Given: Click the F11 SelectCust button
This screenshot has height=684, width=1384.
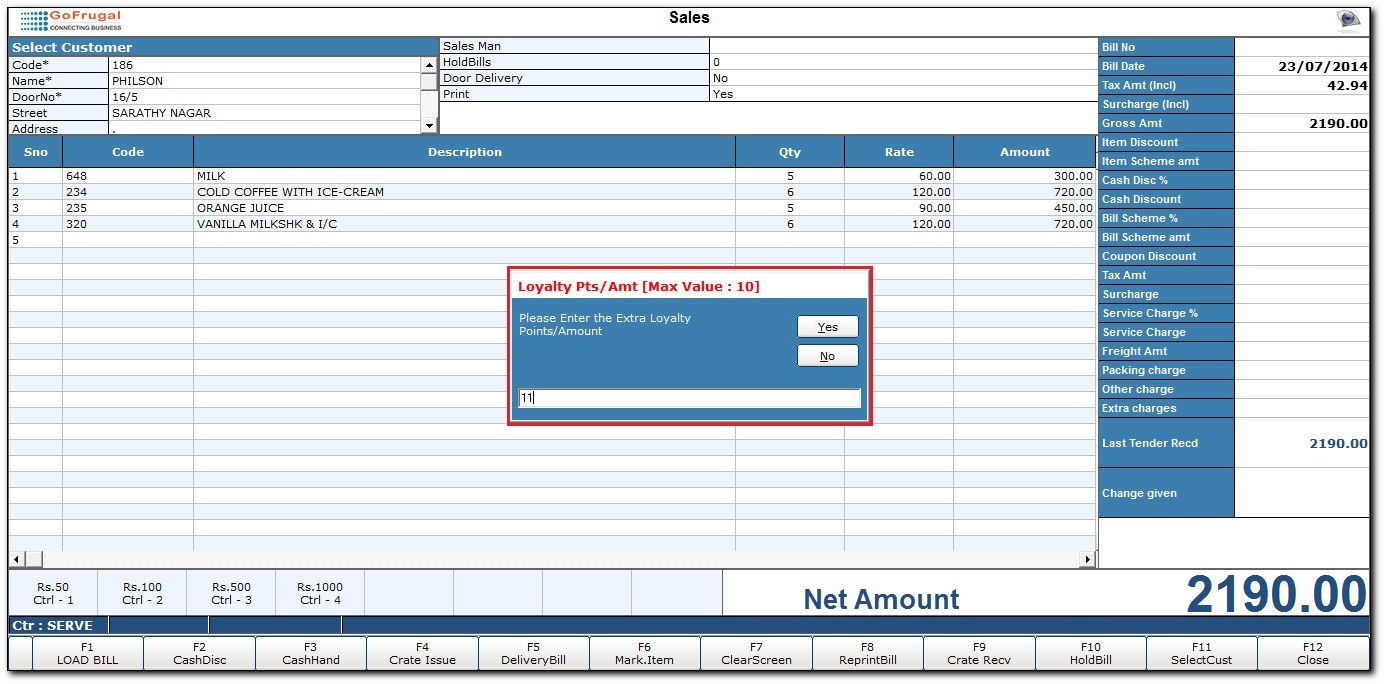Looking at the screenshot, I should tap(1202, 654).
